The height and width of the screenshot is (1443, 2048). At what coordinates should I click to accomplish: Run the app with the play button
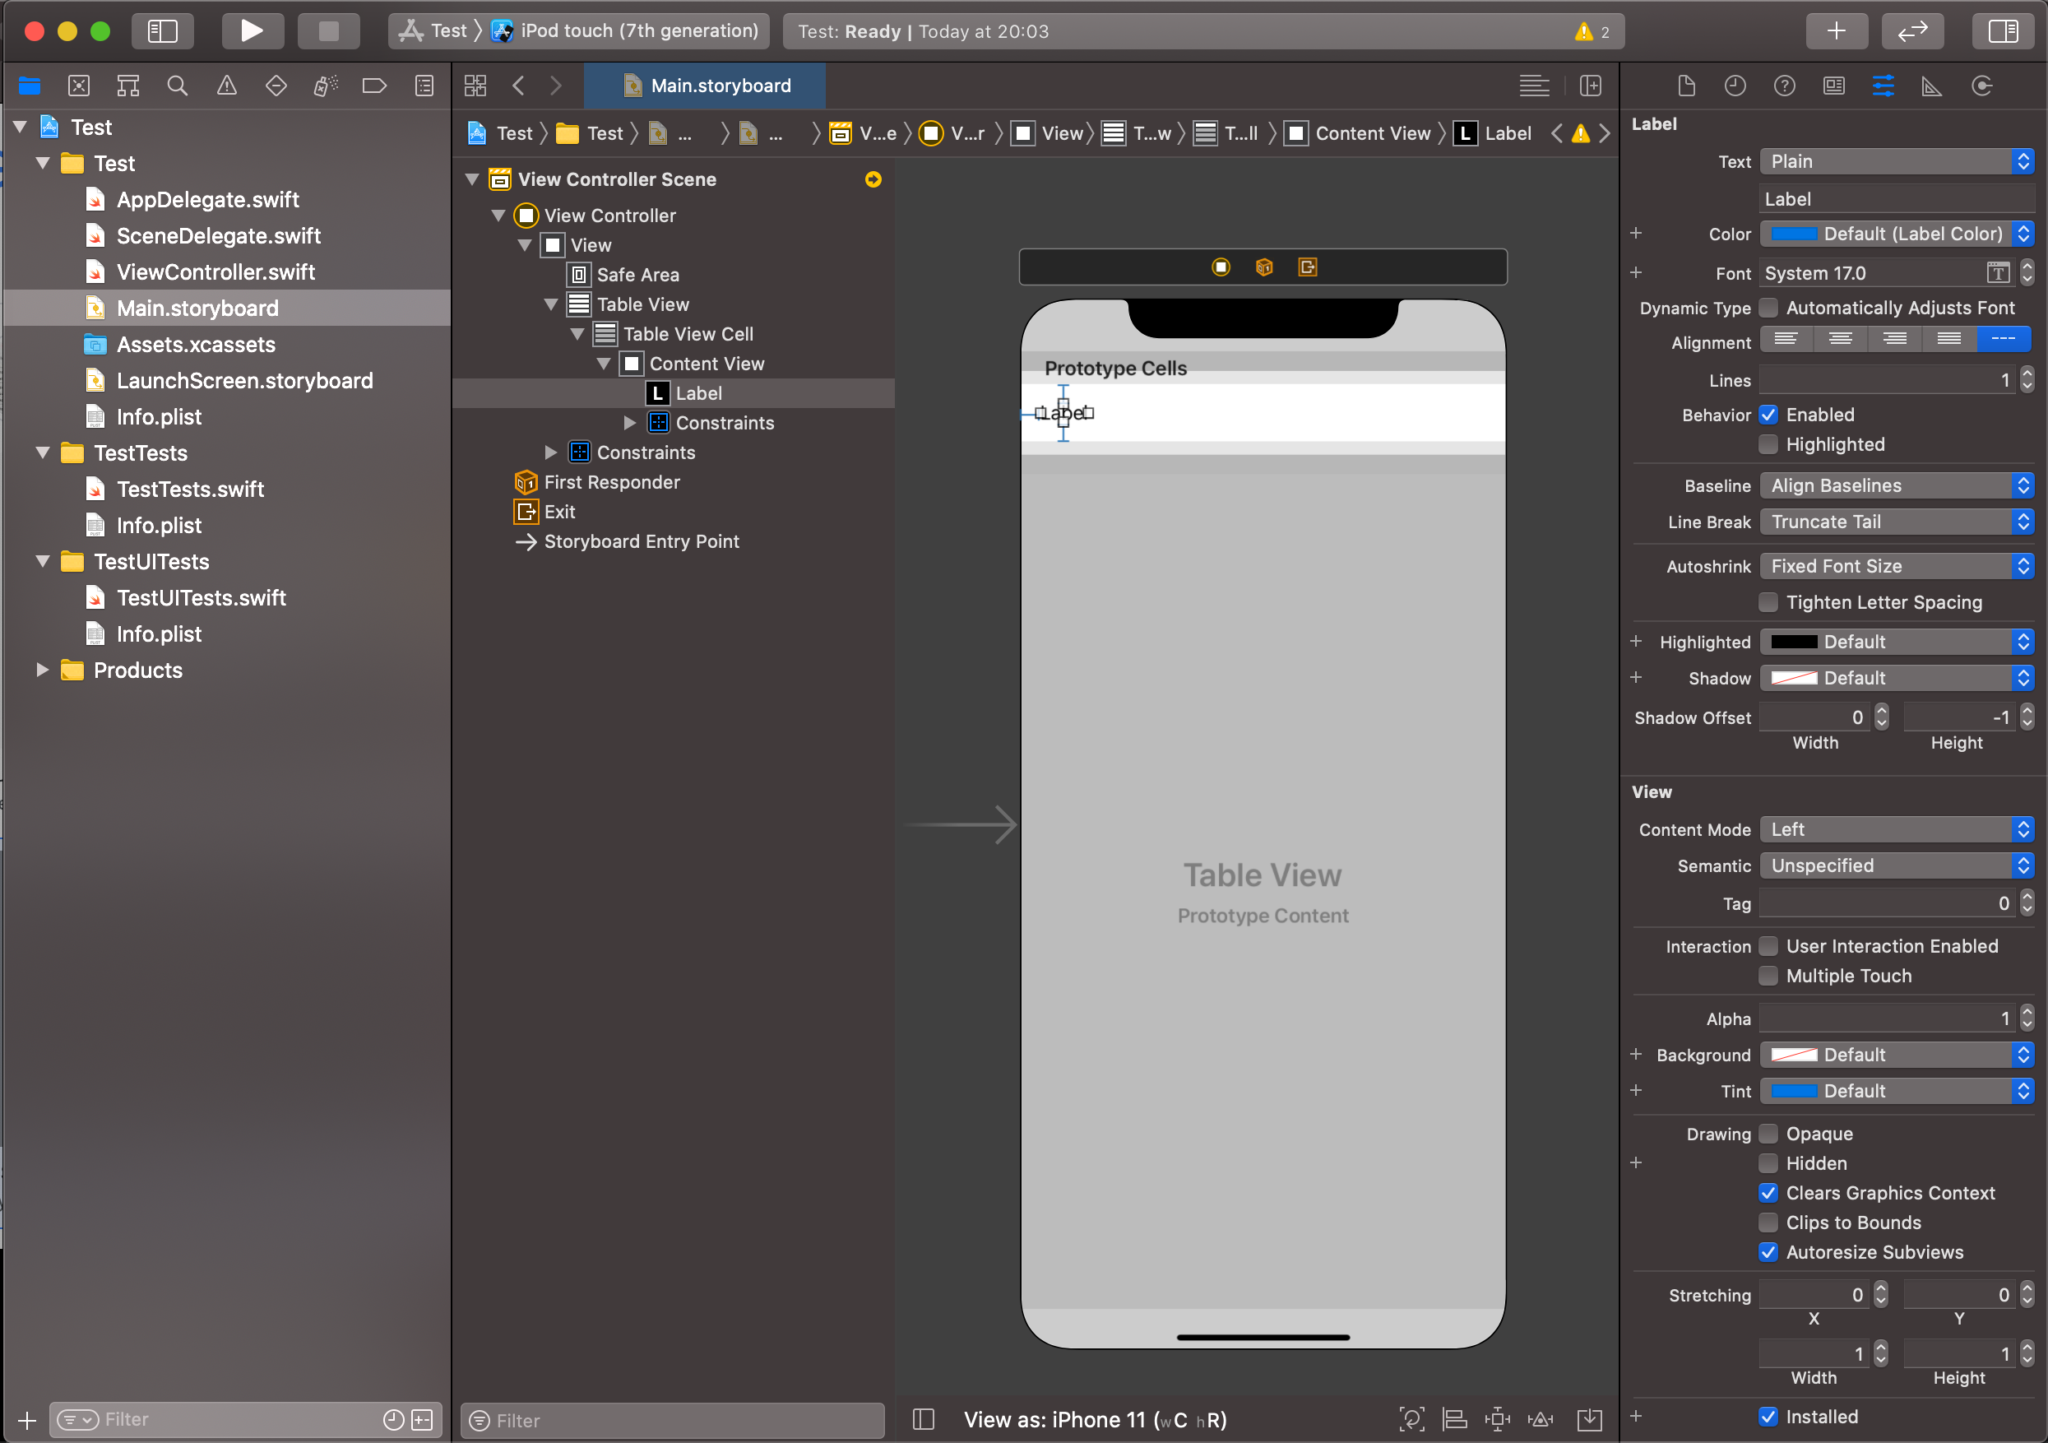pyautogui.click(x=252, y=30)
